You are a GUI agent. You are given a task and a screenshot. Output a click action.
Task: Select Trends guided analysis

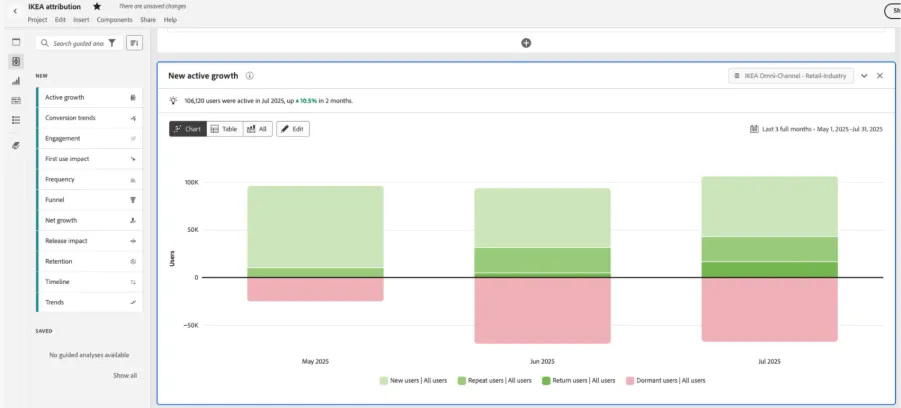[x=90, y=302]
